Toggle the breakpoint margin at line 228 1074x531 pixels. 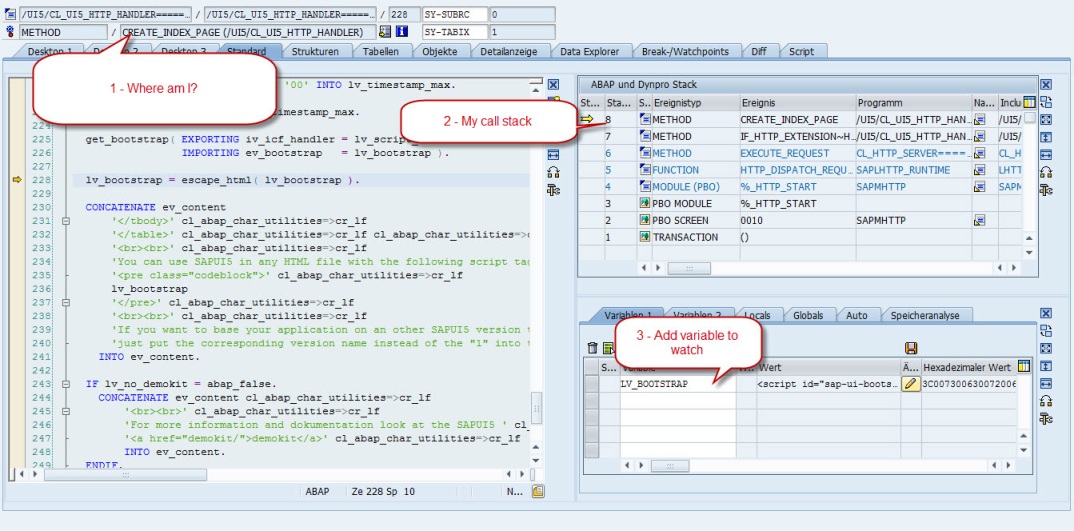tap(16, 180)
